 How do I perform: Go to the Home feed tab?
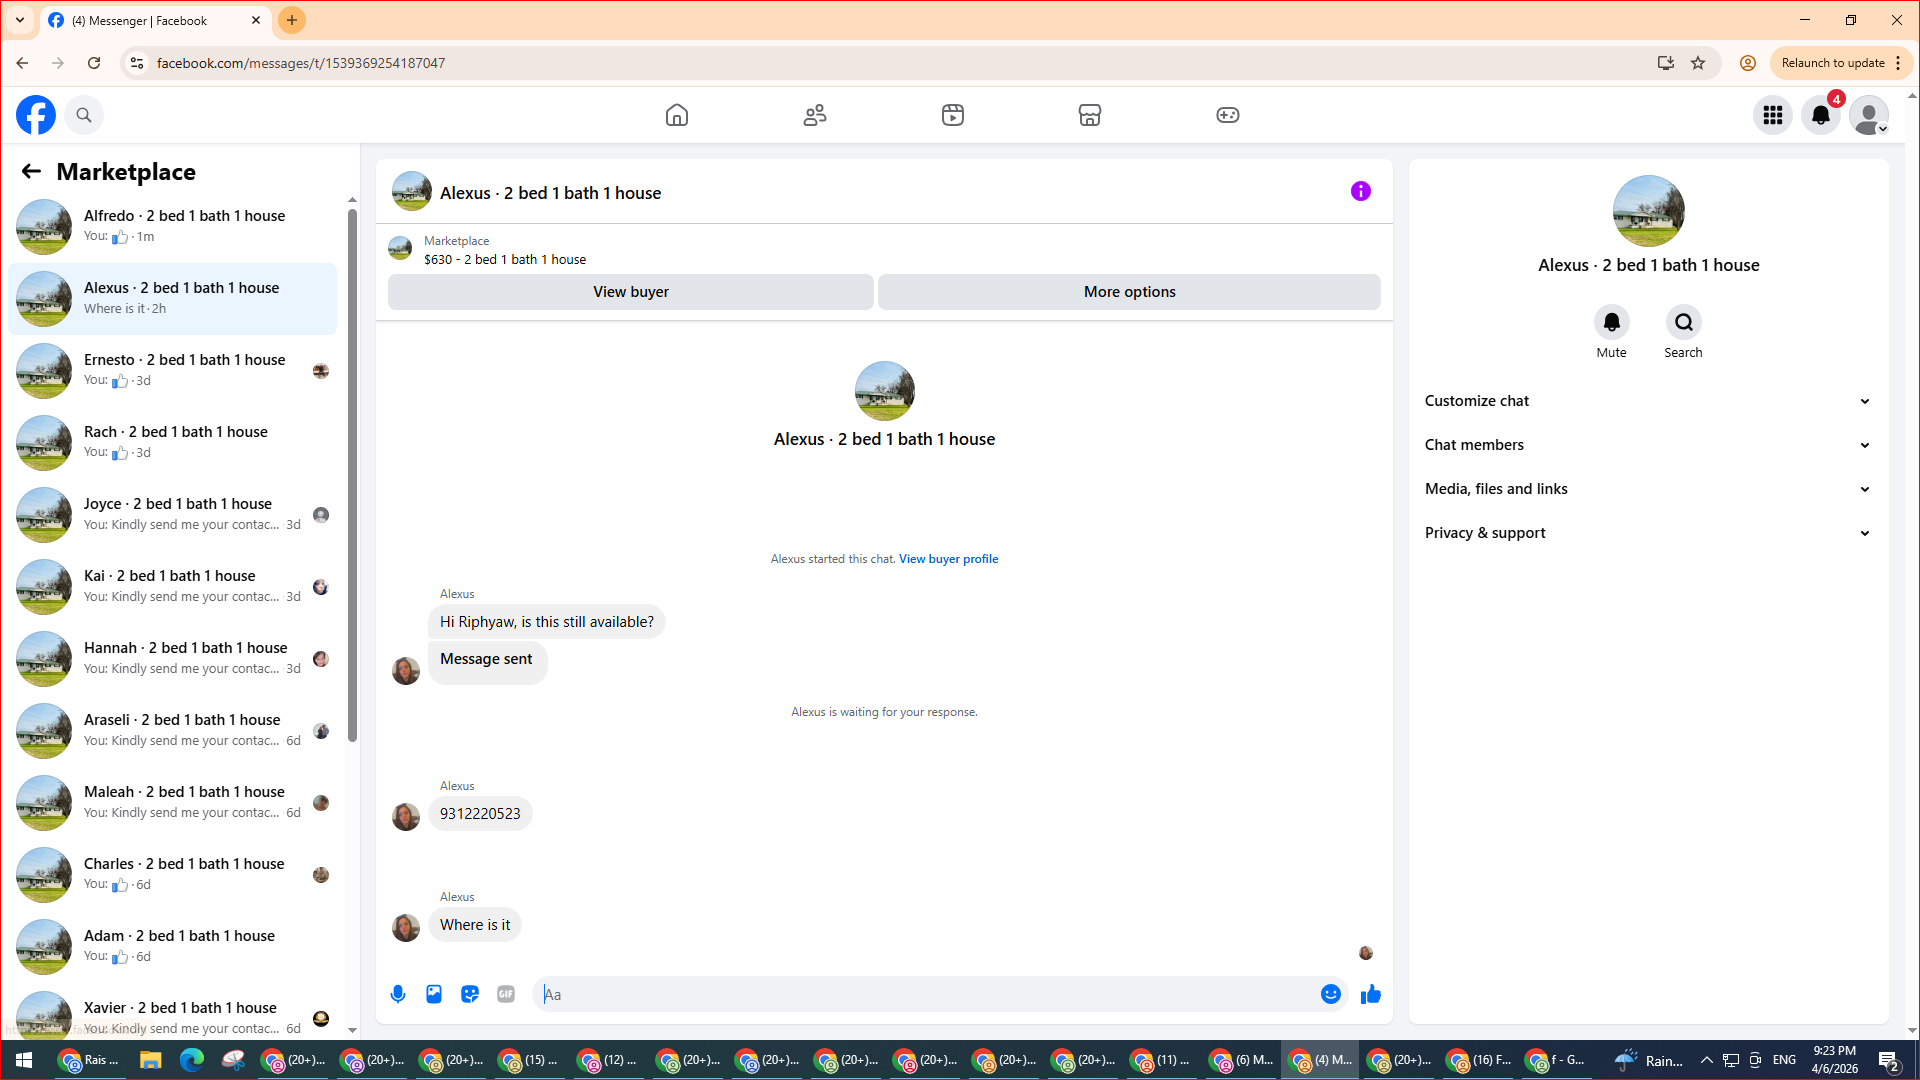(677, 115)
